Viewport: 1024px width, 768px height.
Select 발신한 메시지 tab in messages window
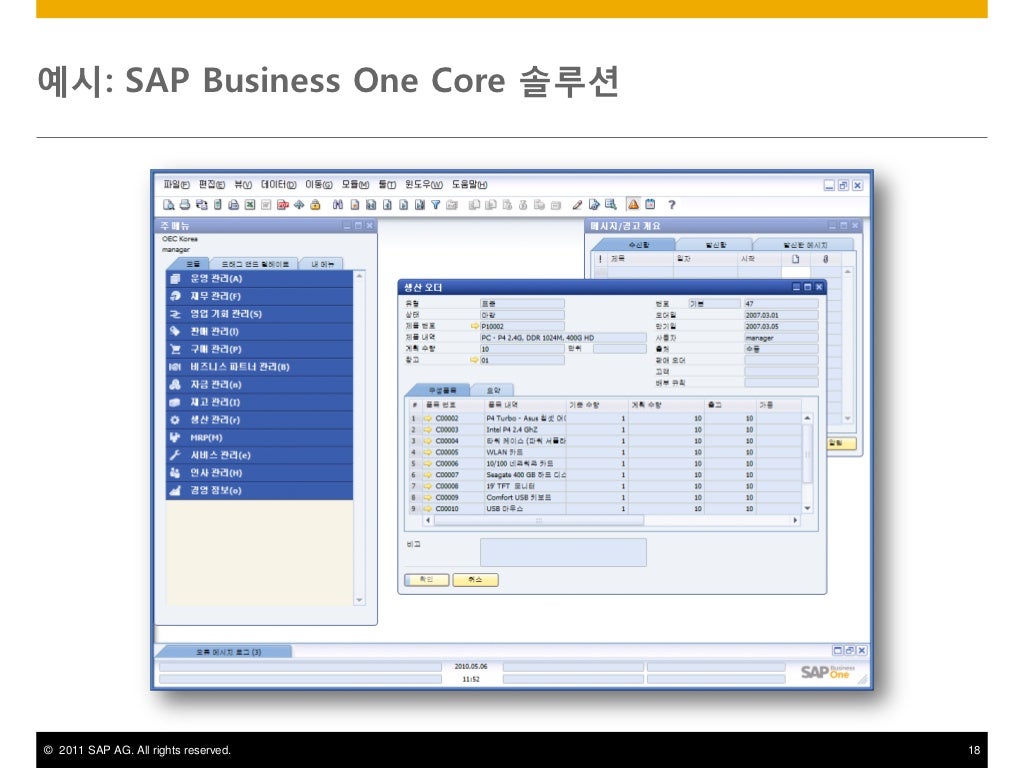[x=805, y=245]
